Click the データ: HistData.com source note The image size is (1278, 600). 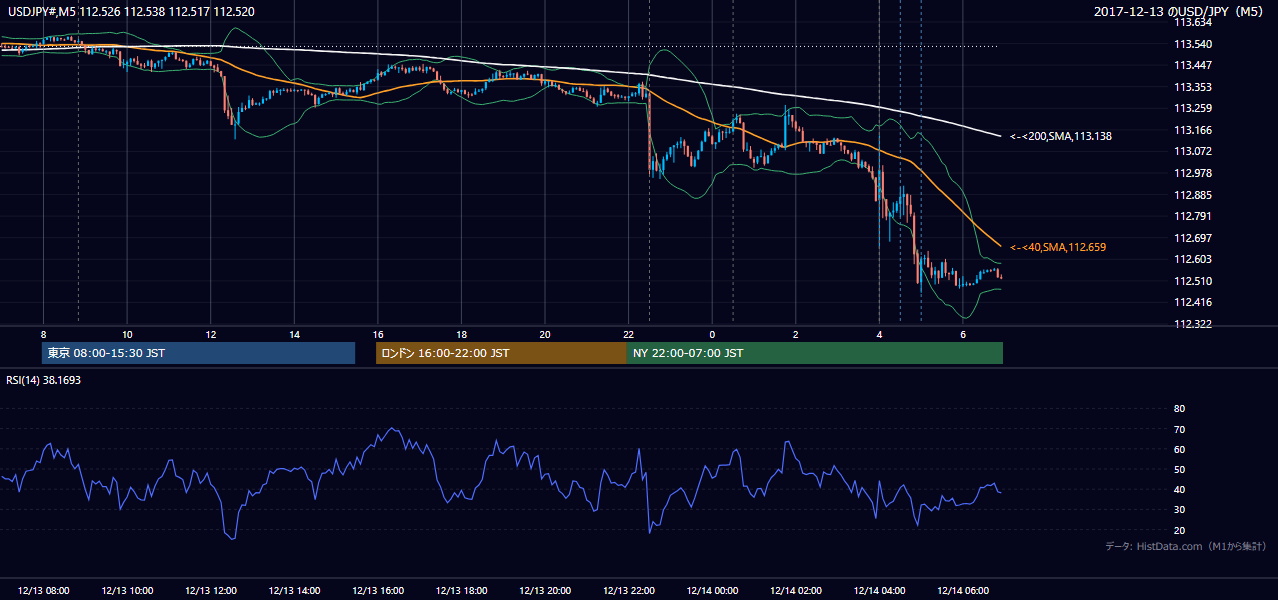tap(1185, 546)
